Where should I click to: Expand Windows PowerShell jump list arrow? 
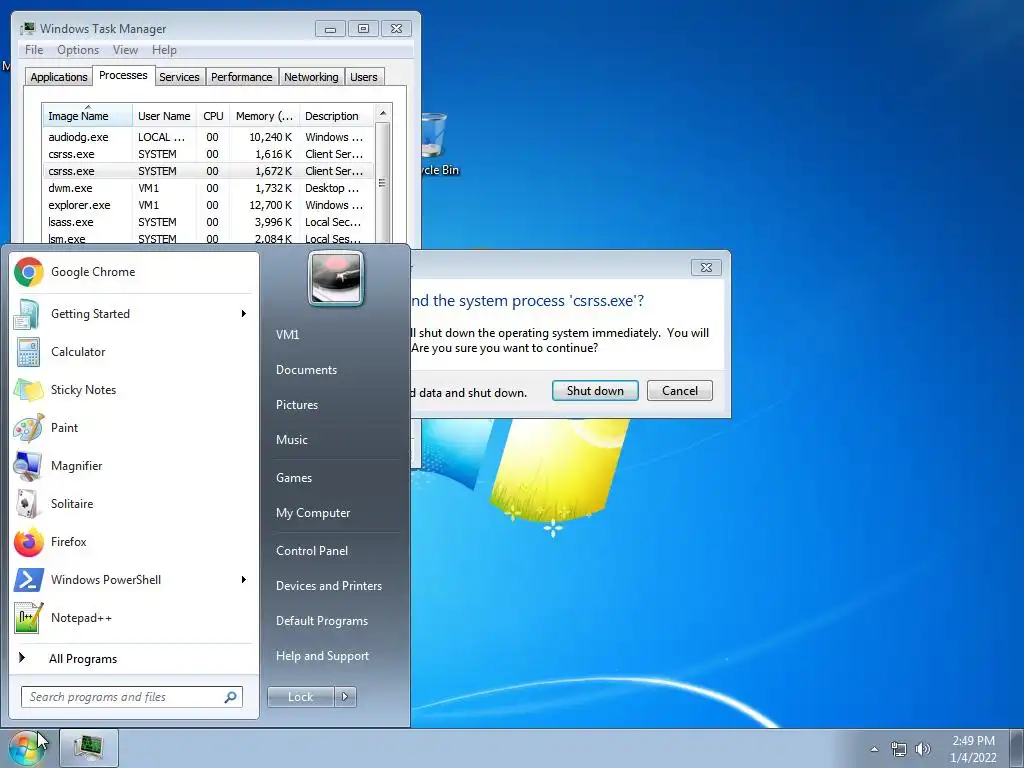tap(244, 580)
